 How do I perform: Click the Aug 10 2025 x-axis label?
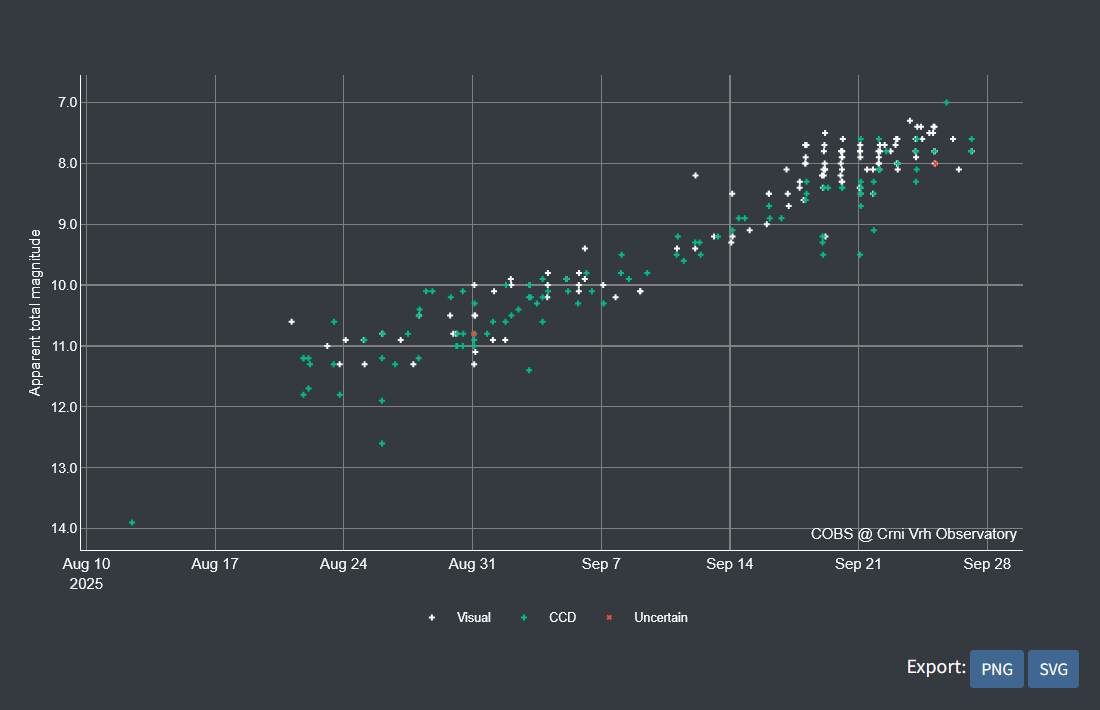(x=86, y=573)
